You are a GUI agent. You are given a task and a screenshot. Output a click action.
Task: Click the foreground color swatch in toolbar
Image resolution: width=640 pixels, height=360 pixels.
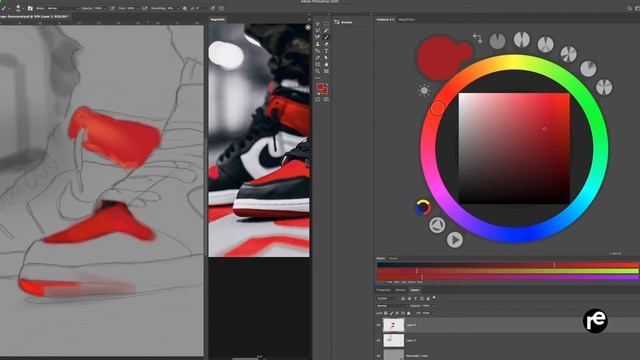pos(320,86)
